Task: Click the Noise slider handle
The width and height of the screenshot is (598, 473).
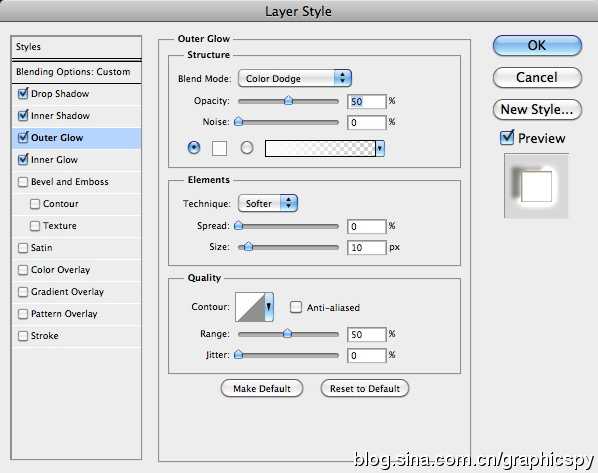Action: (x=239, y=121)
